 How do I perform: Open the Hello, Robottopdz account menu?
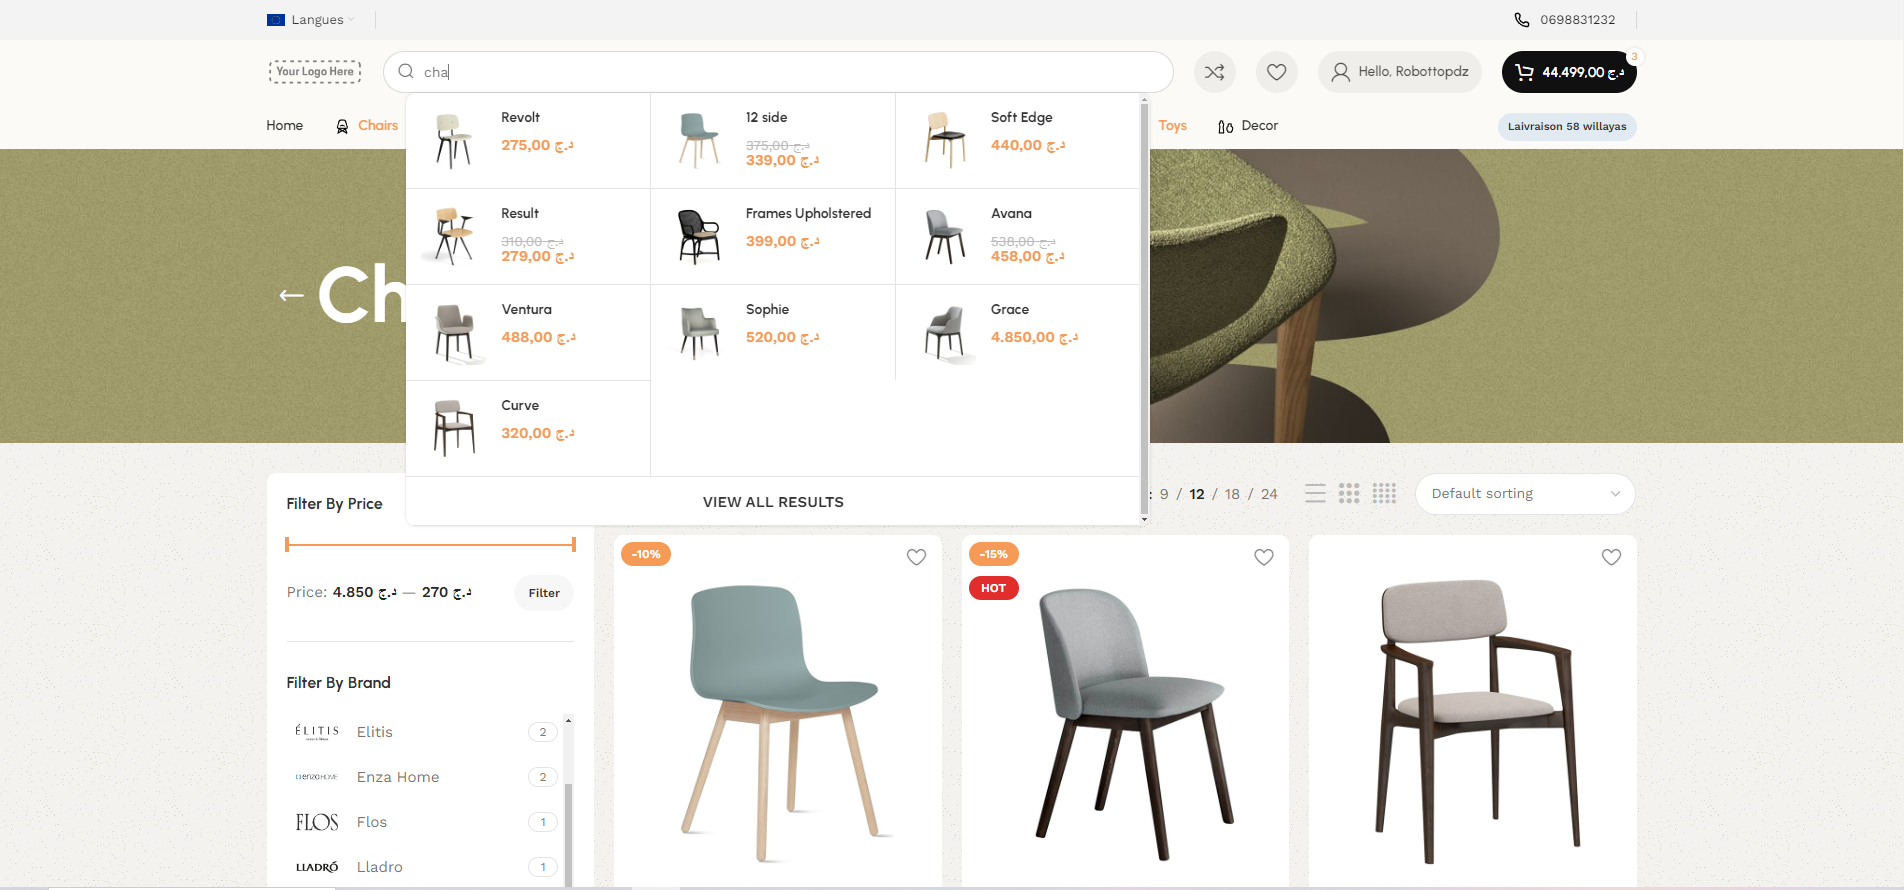1400,72
